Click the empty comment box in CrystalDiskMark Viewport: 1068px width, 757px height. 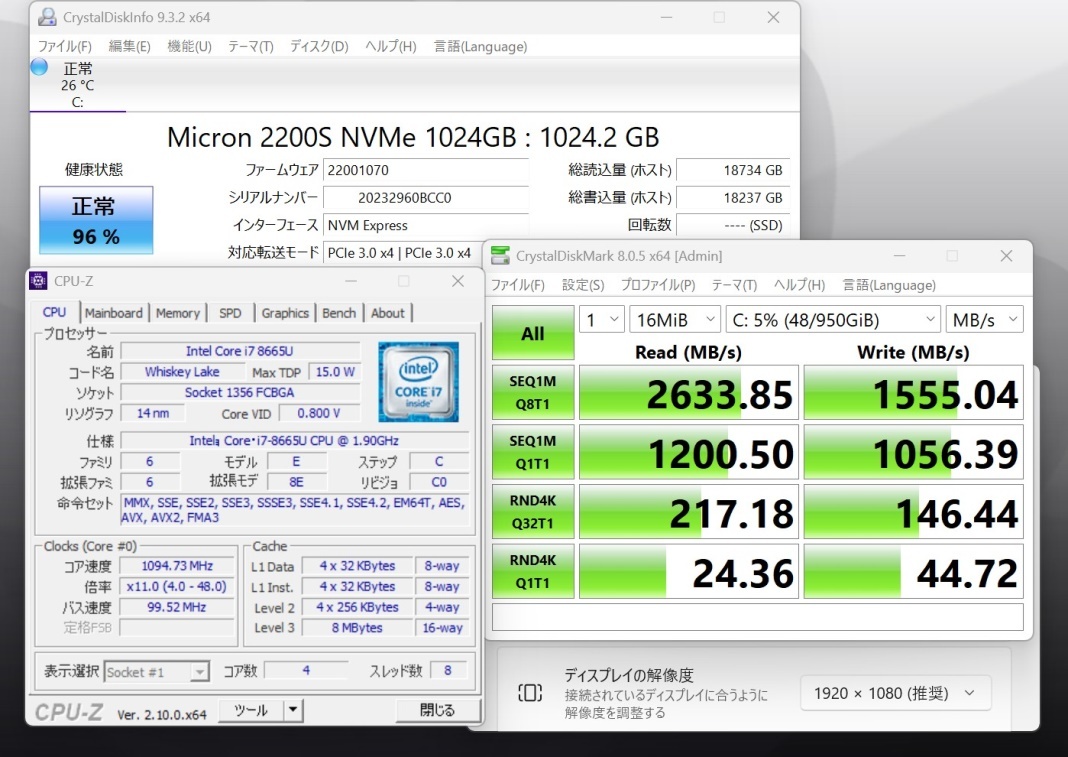click(x=757, y=617)
